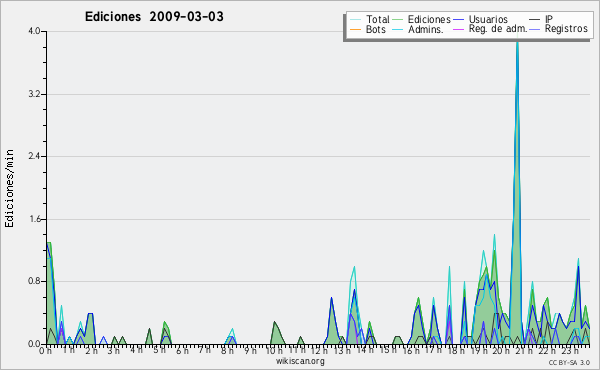Click the 'CC BY-SA 3.0' license text

point(569,363)
